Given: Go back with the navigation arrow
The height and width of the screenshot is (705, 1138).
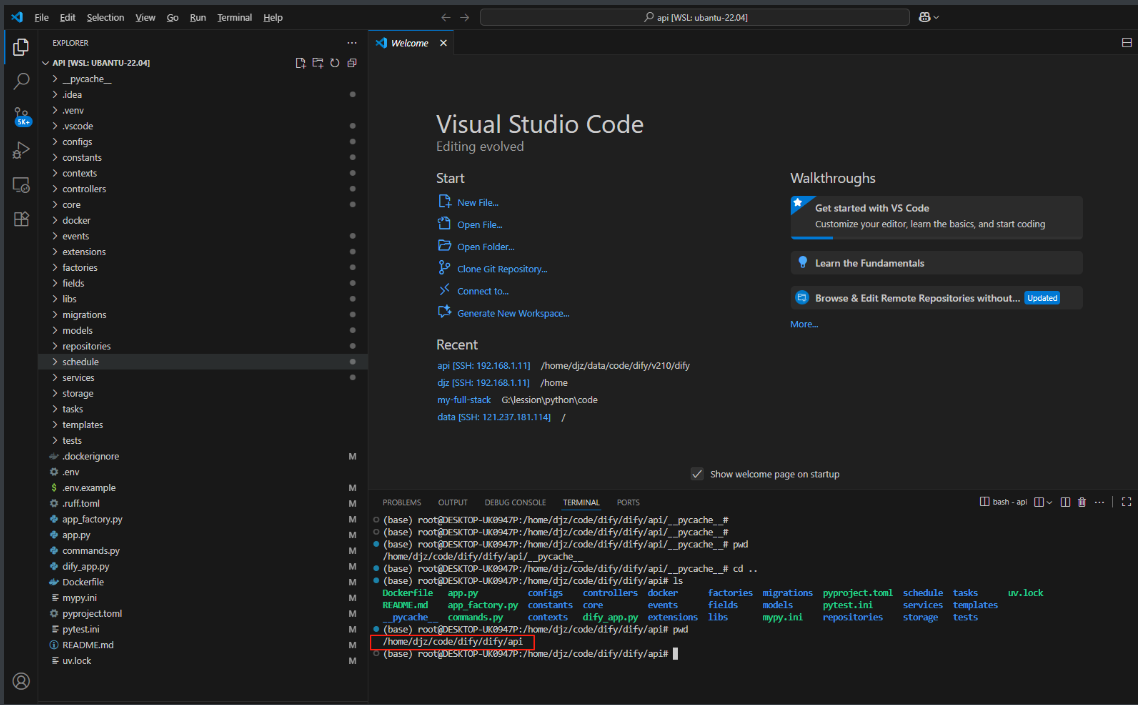Looking at the screenshot, I should click(x=446, y=17).
